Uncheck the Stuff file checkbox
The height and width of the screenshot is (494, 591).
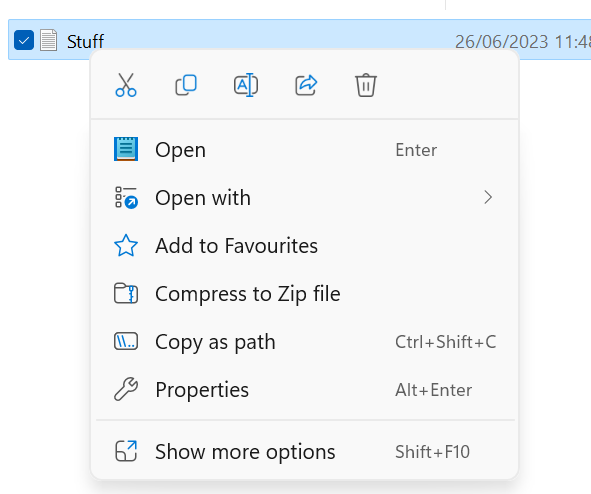tap(24, 40)
